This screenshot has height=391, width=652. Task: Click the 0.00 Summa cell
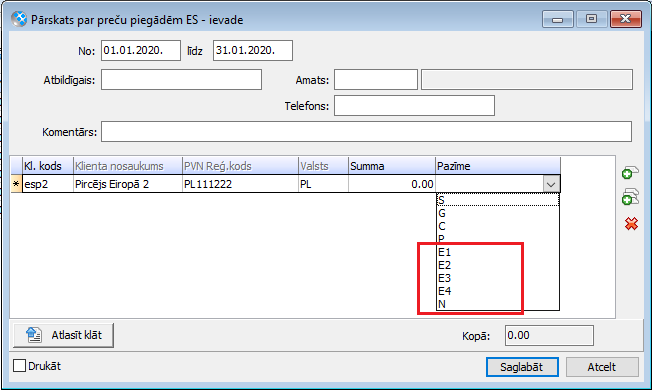[x=392, y=184]
